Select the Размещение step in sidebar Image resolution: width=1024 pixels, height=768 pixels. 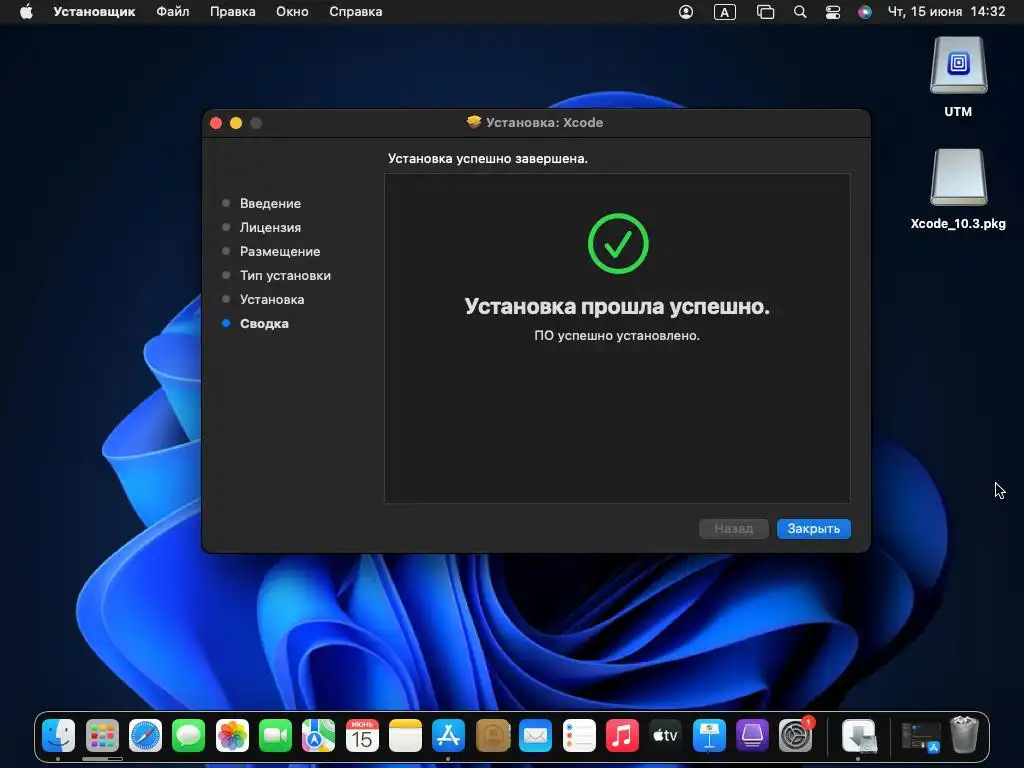[280, 251]
